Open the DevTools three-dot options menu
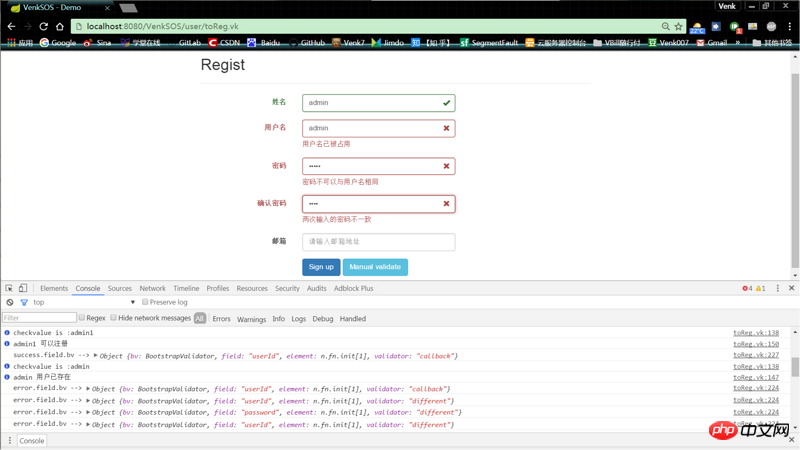This screenshot has width=800, height=450. point(778,288)
